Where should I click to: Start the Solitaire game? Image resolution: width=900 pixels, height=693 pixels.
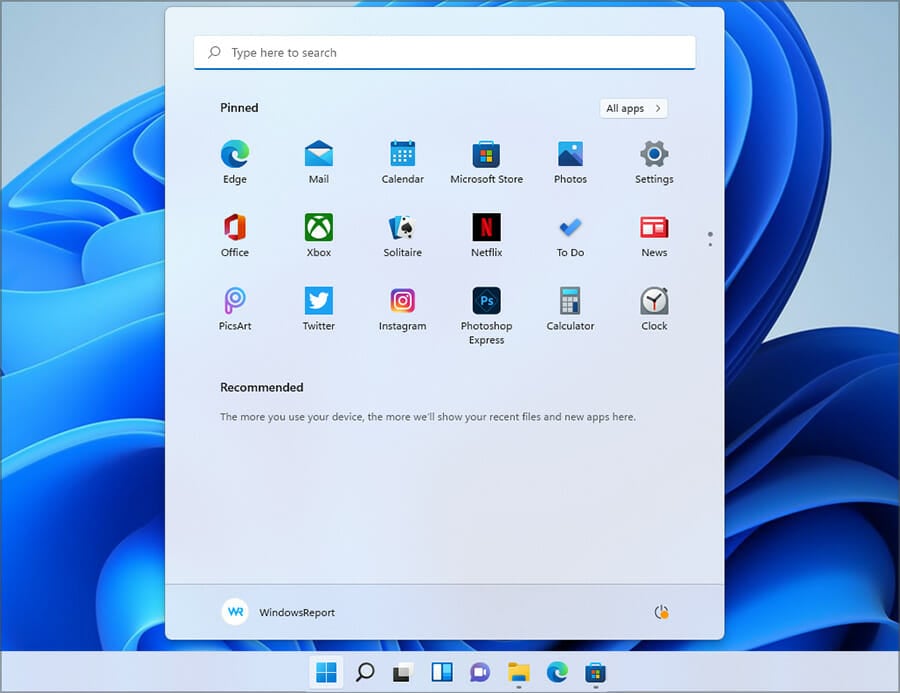[402, 235]
